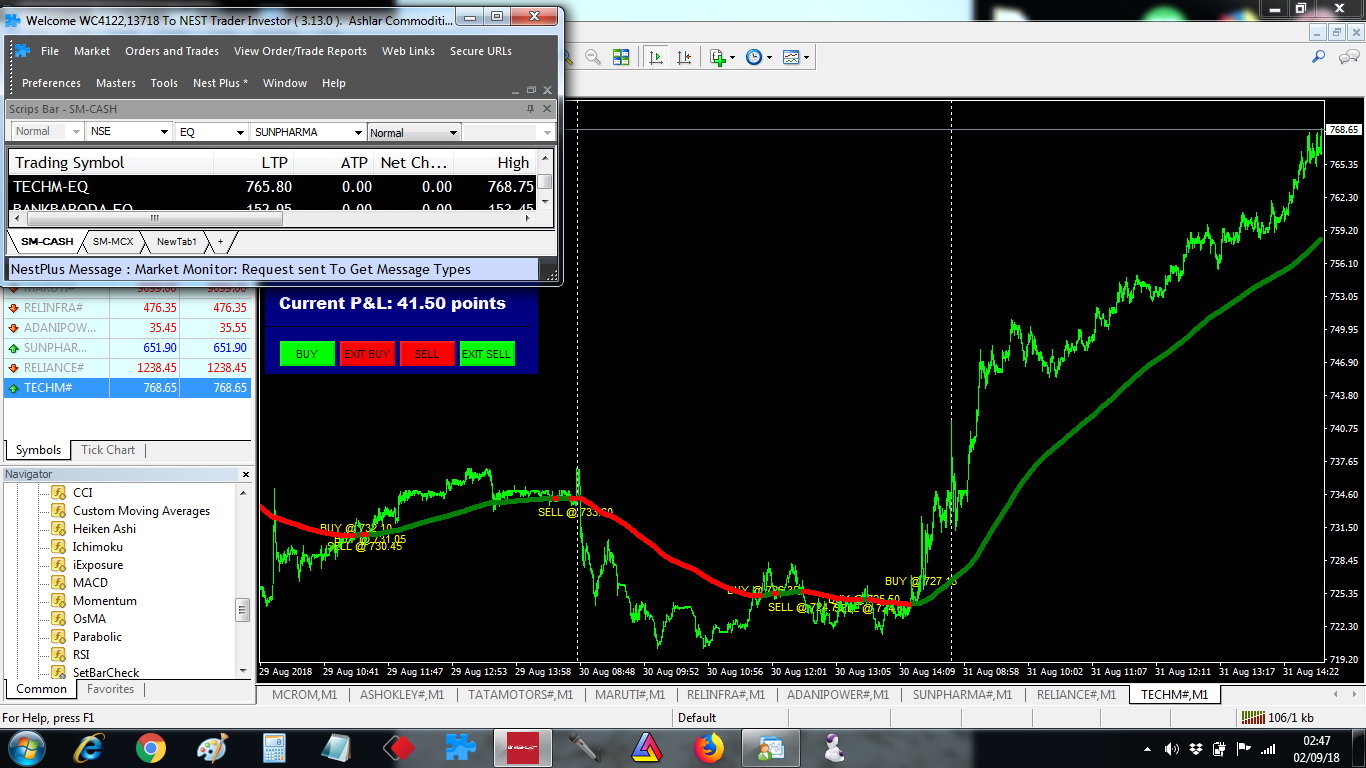Open Firefox from the taskbar
1366x768 pixels.
[x=708, y=747]
